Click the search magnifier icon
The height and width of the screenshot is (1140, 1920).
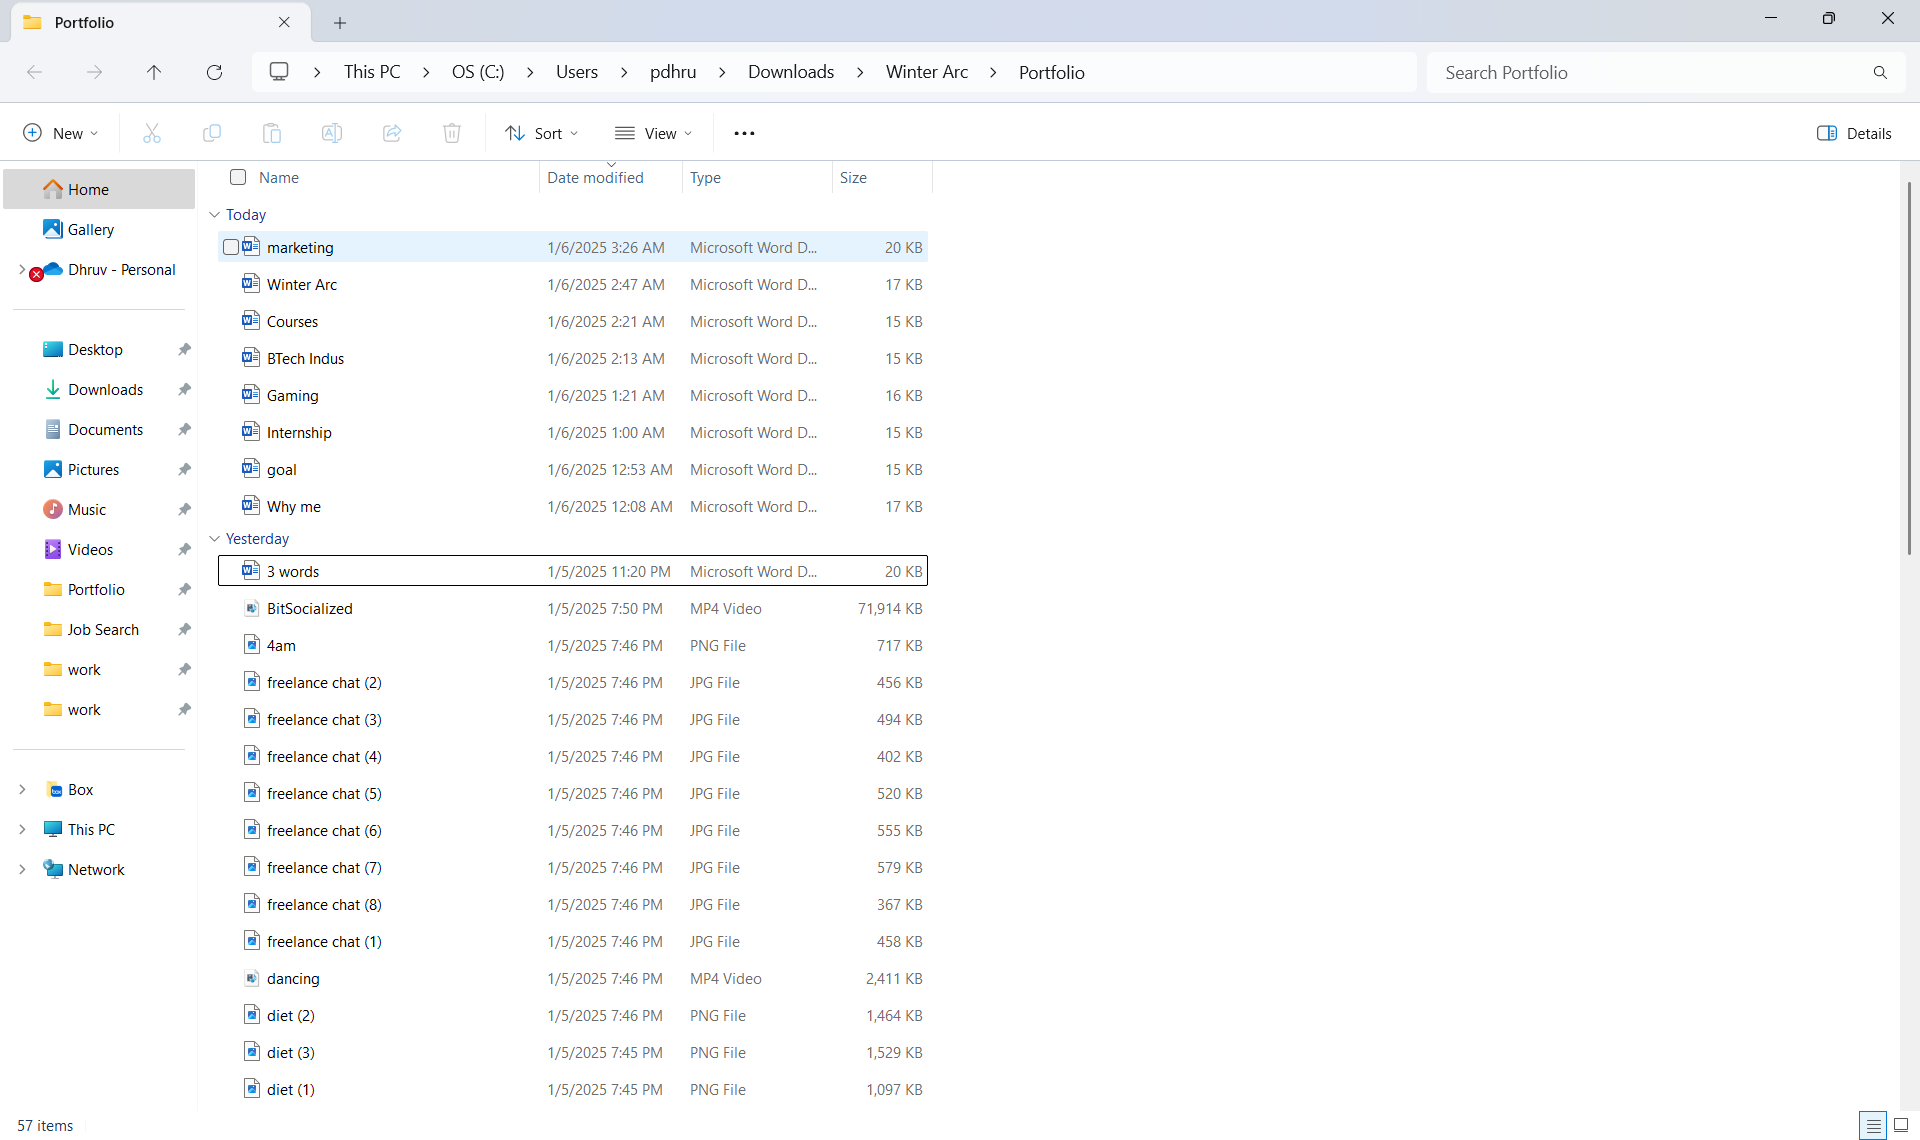[x=1880, y=72]
